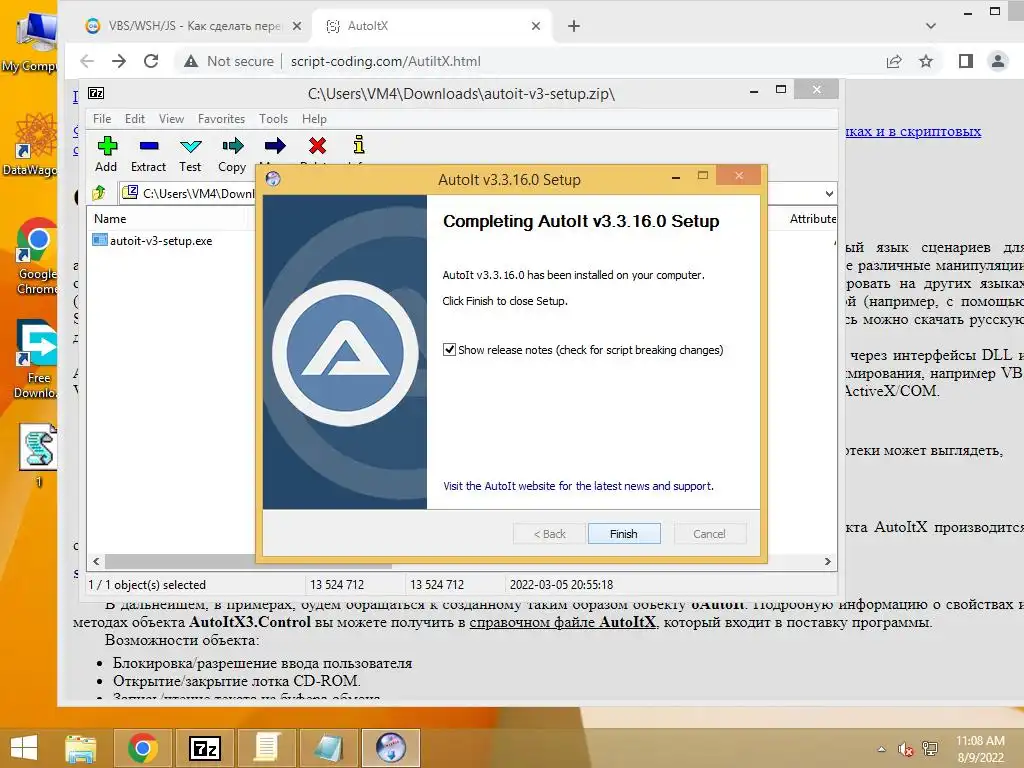Open AutoIt Setup taskbar icon
Image resolution: width=1024 pixels, height=768 pixels.
click(391, 748)
